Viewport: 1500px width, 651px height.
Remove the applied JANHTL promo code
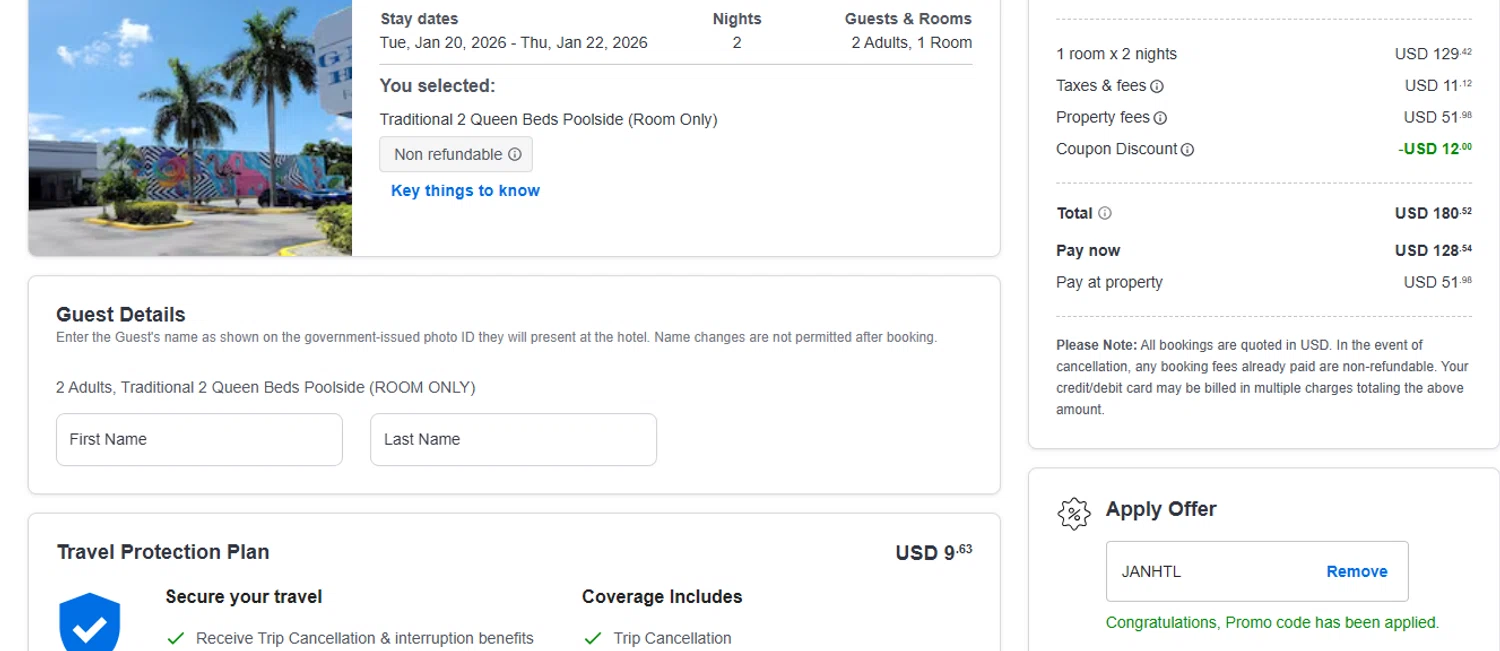click(x=1356, y=572)
